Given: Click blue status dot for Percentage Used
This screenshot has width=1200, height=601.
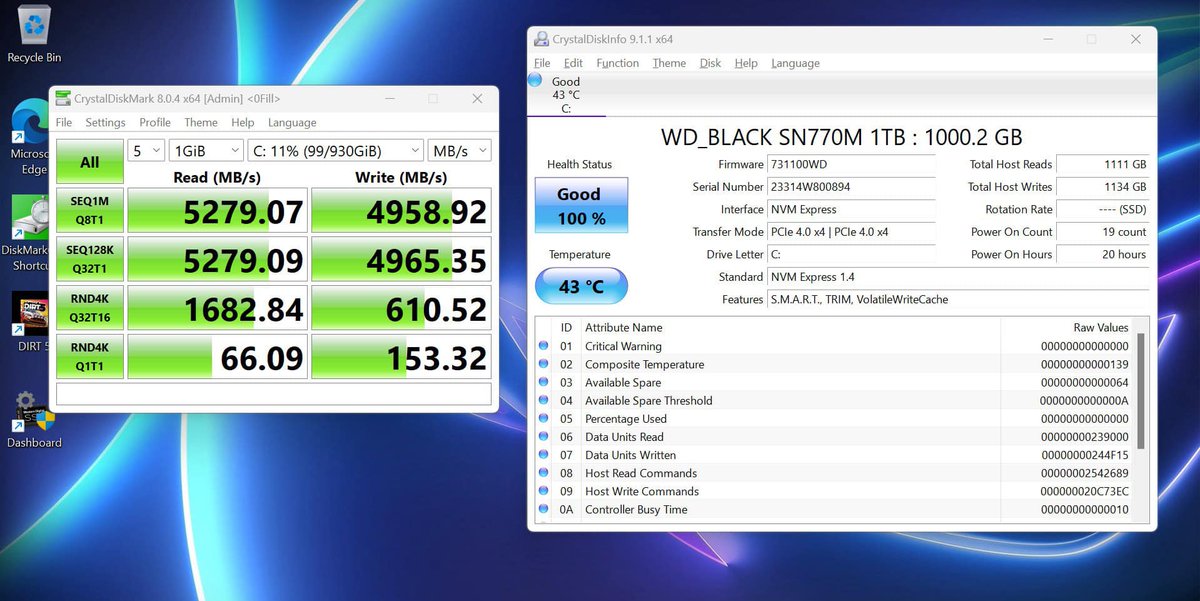Looking at the screenshot, I should click(544, 418).
